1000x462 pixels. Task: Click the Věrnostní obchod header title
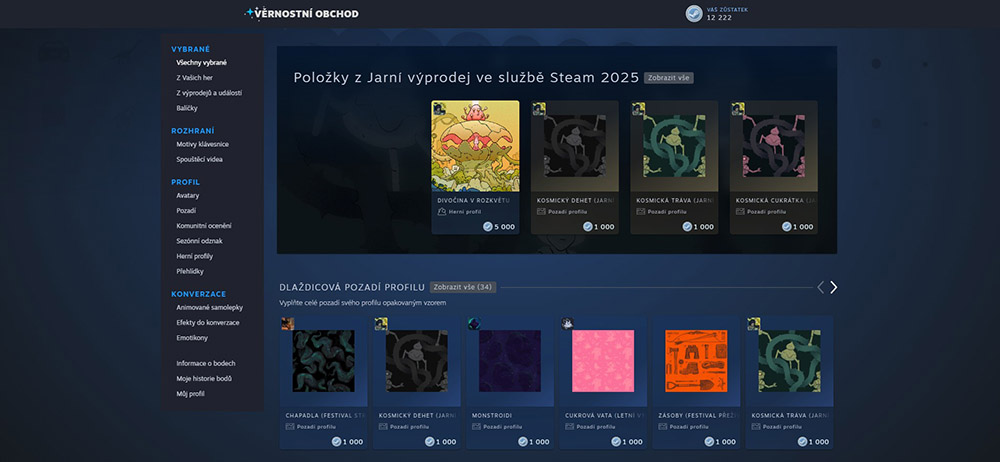(x=309, y=13)
